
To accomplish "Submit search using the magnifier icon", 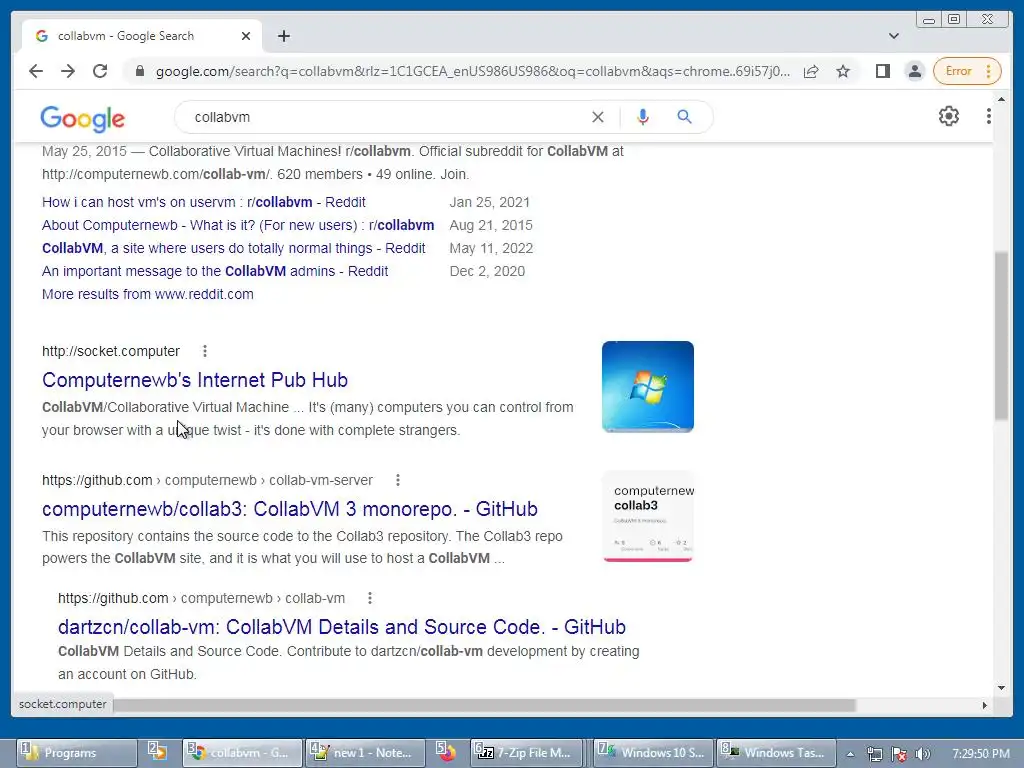I will 684,117.
